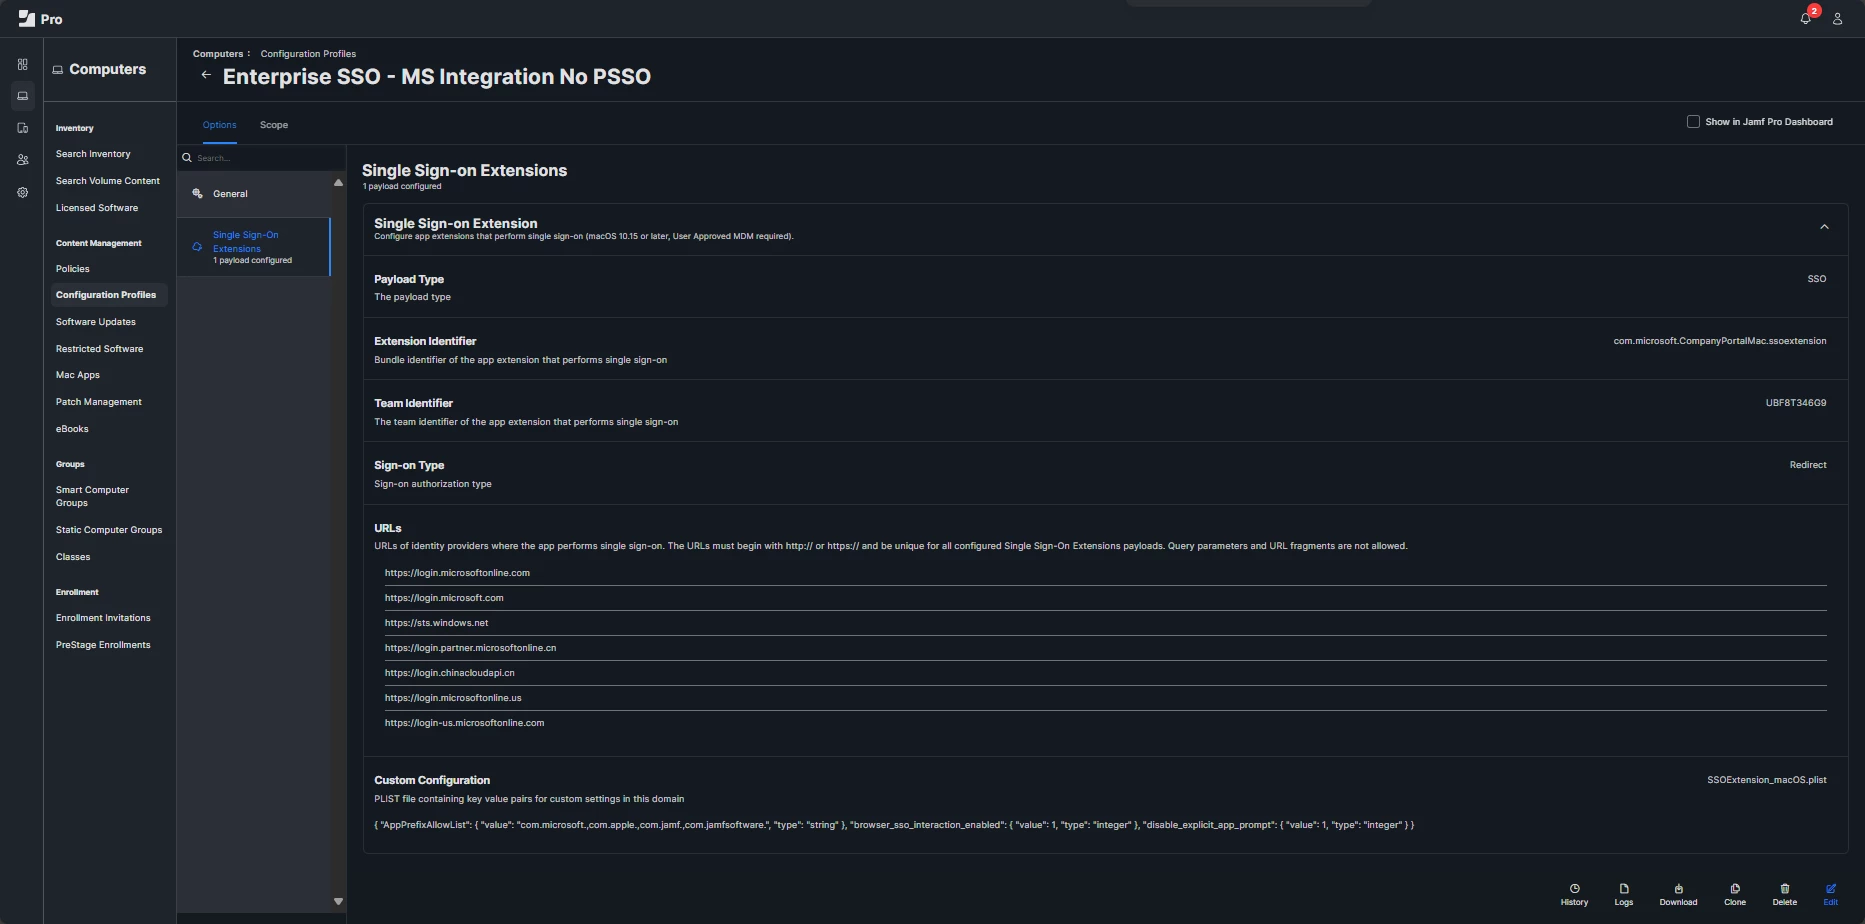Viewport: 1865px width, 924px height.
Task: Click the Configuration Profiles breadcrumb
Action: point(308,54)
